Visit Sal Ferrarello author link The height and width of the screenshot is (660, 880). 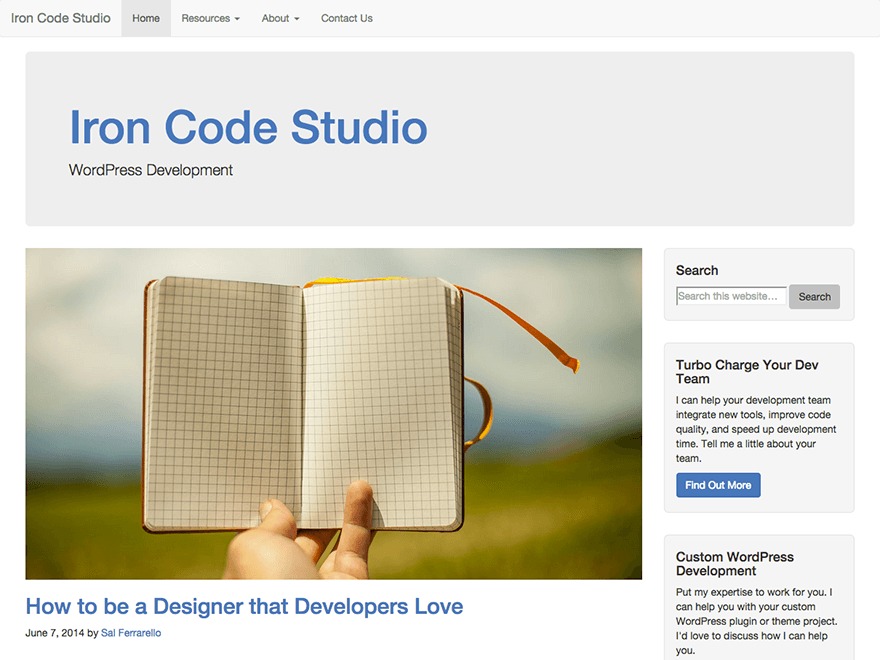click(x=131, y=633)
